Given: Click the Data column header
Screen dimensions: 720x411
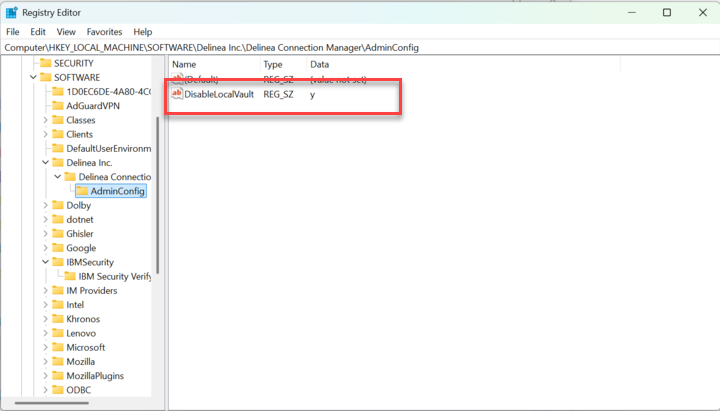Looking at the screenshot, I should click(x=320, y=64).
